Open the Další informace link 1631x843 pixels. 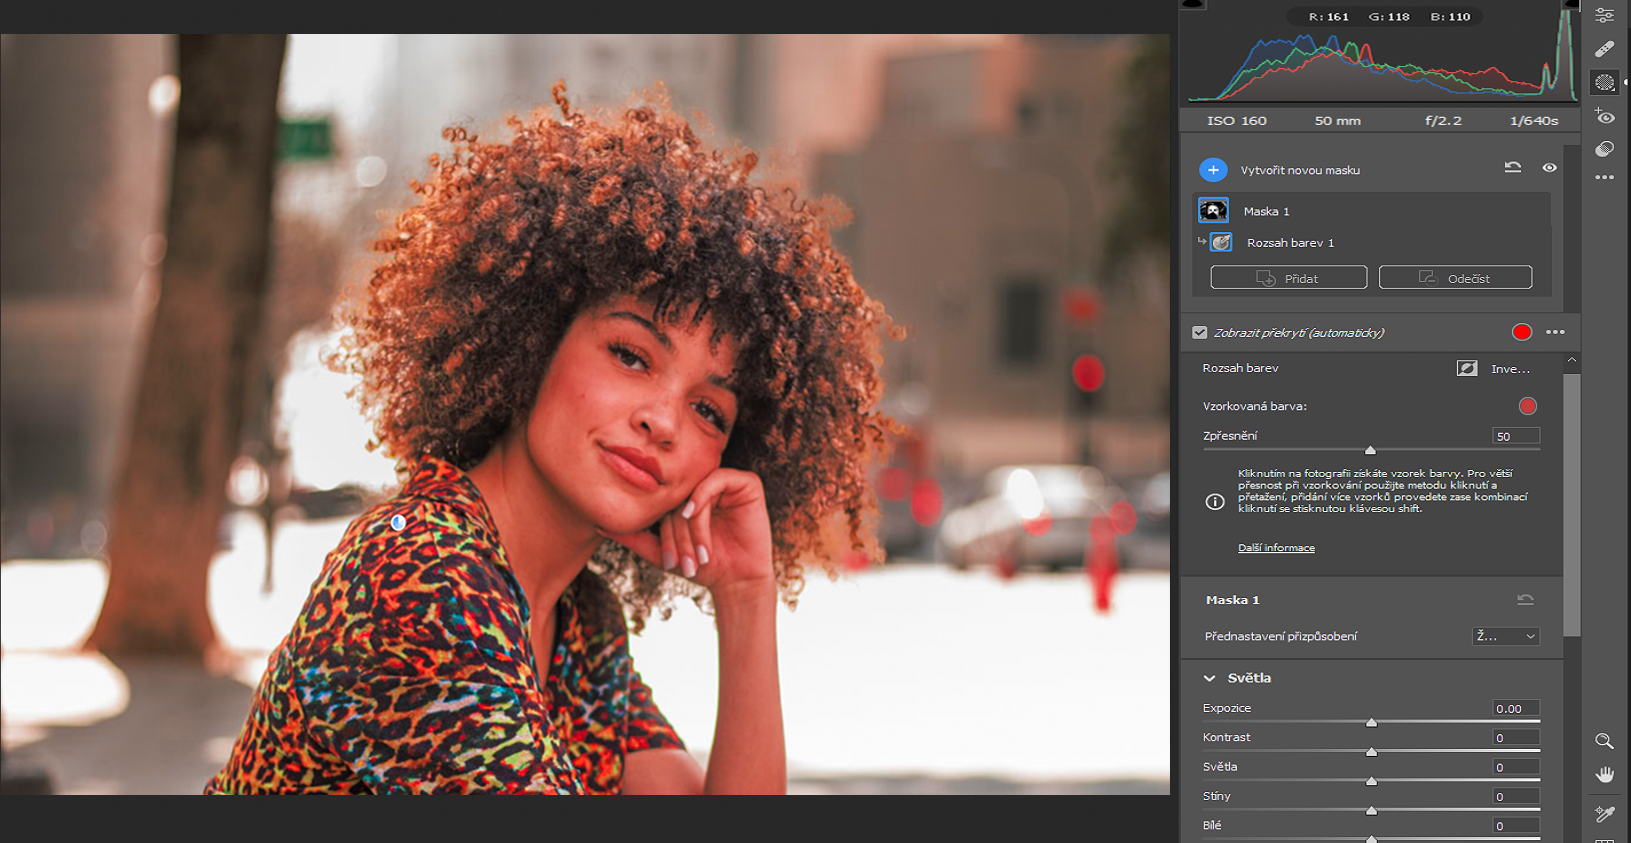[x=1276, y=548]
